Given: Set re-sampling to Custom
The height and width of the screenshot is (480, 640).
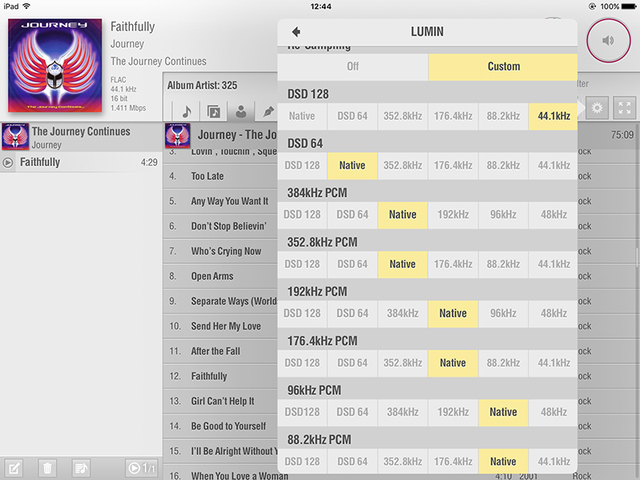Looking at the screenshot, I should pyautogui.click(x=503, y=67).
